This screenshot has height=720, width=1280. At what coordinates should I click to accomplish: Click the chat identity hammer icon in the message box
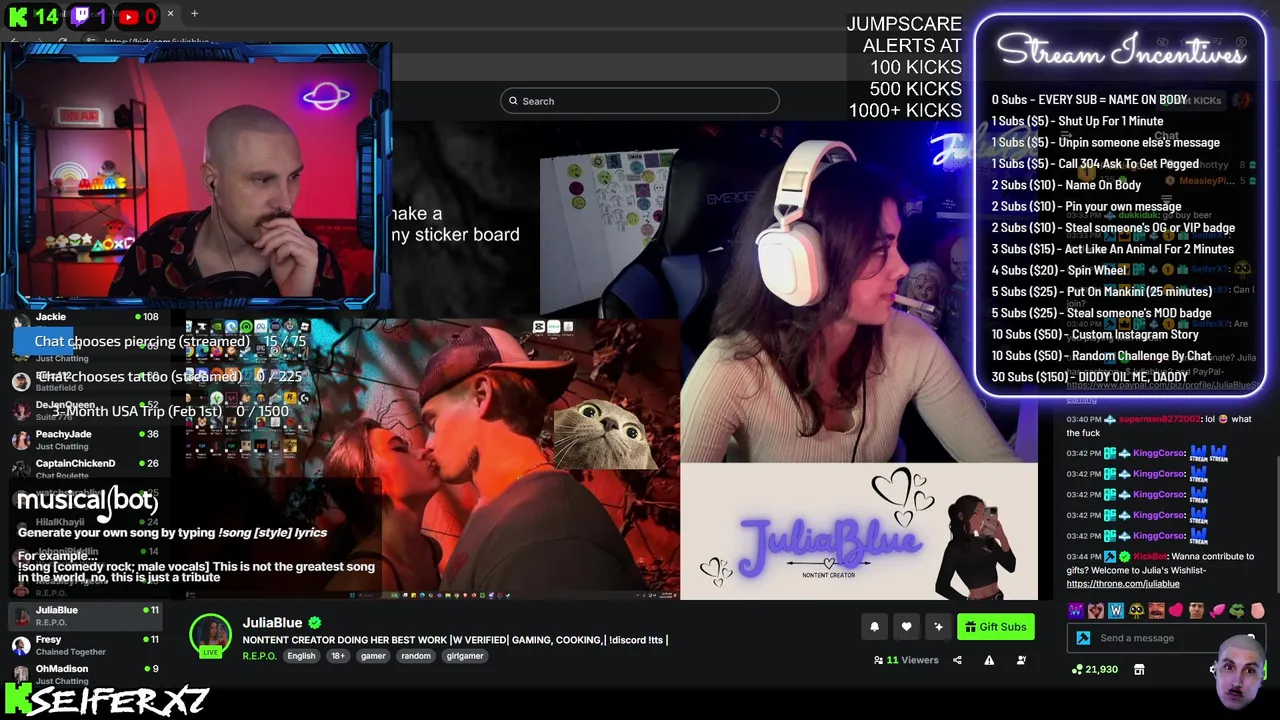coord(1084,638)
